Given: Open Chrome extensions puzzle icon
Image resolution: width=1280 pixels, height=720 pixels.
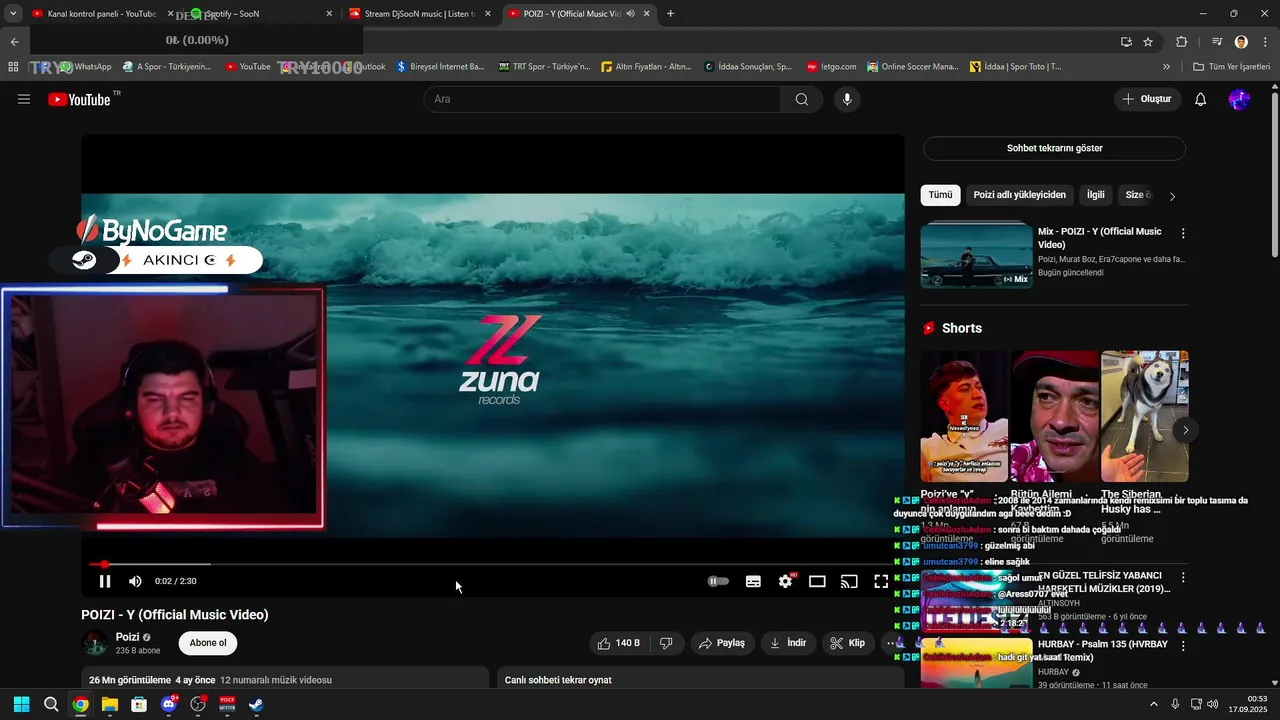Looking at the screenshot, I should (x=1181, y=42).
